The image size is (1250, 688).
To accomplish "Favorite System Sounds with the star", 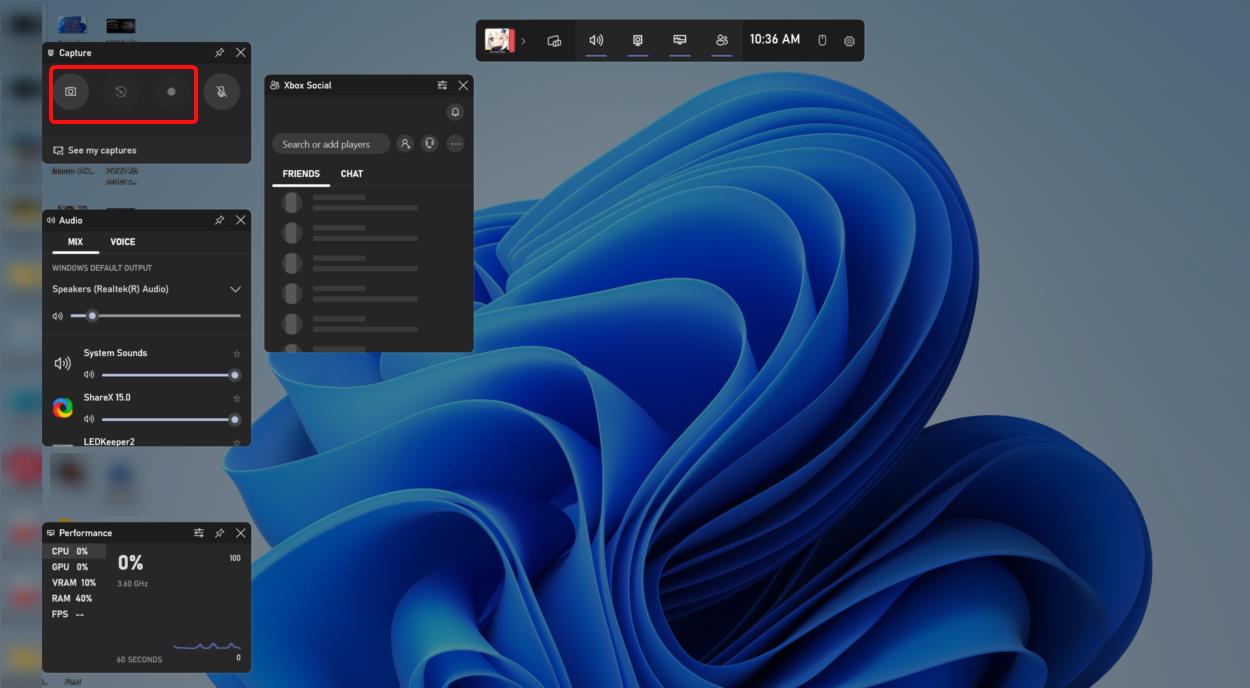I will 235,352.
